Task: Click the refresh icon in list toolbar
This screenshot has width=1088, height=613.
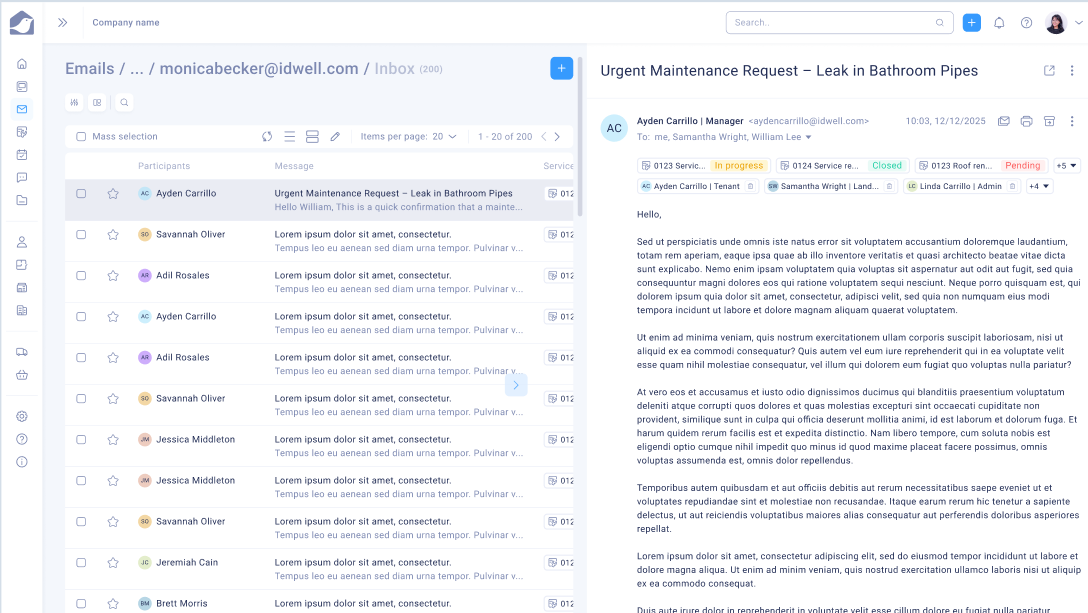Action: click(x=267, y=136)
